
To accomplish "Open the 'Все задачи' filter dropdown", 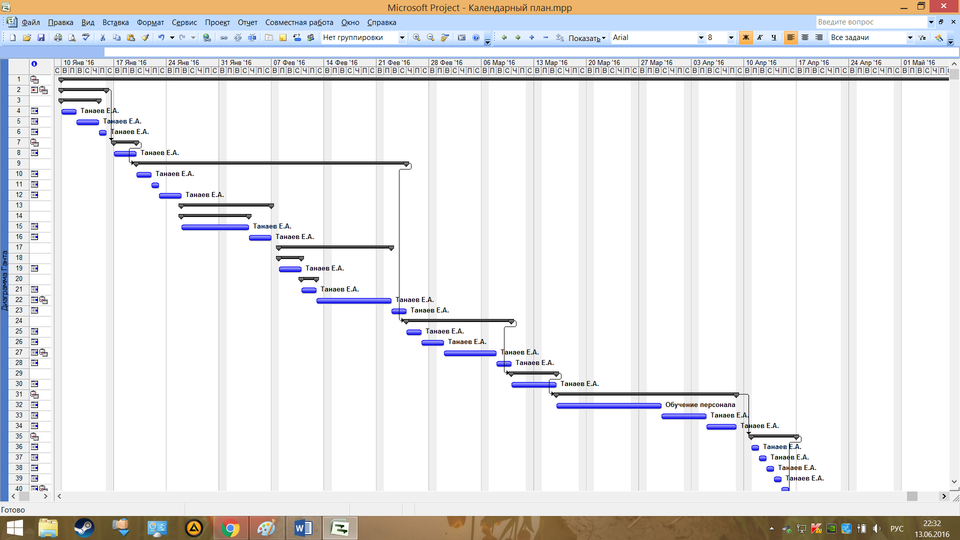I will point(910,38).
